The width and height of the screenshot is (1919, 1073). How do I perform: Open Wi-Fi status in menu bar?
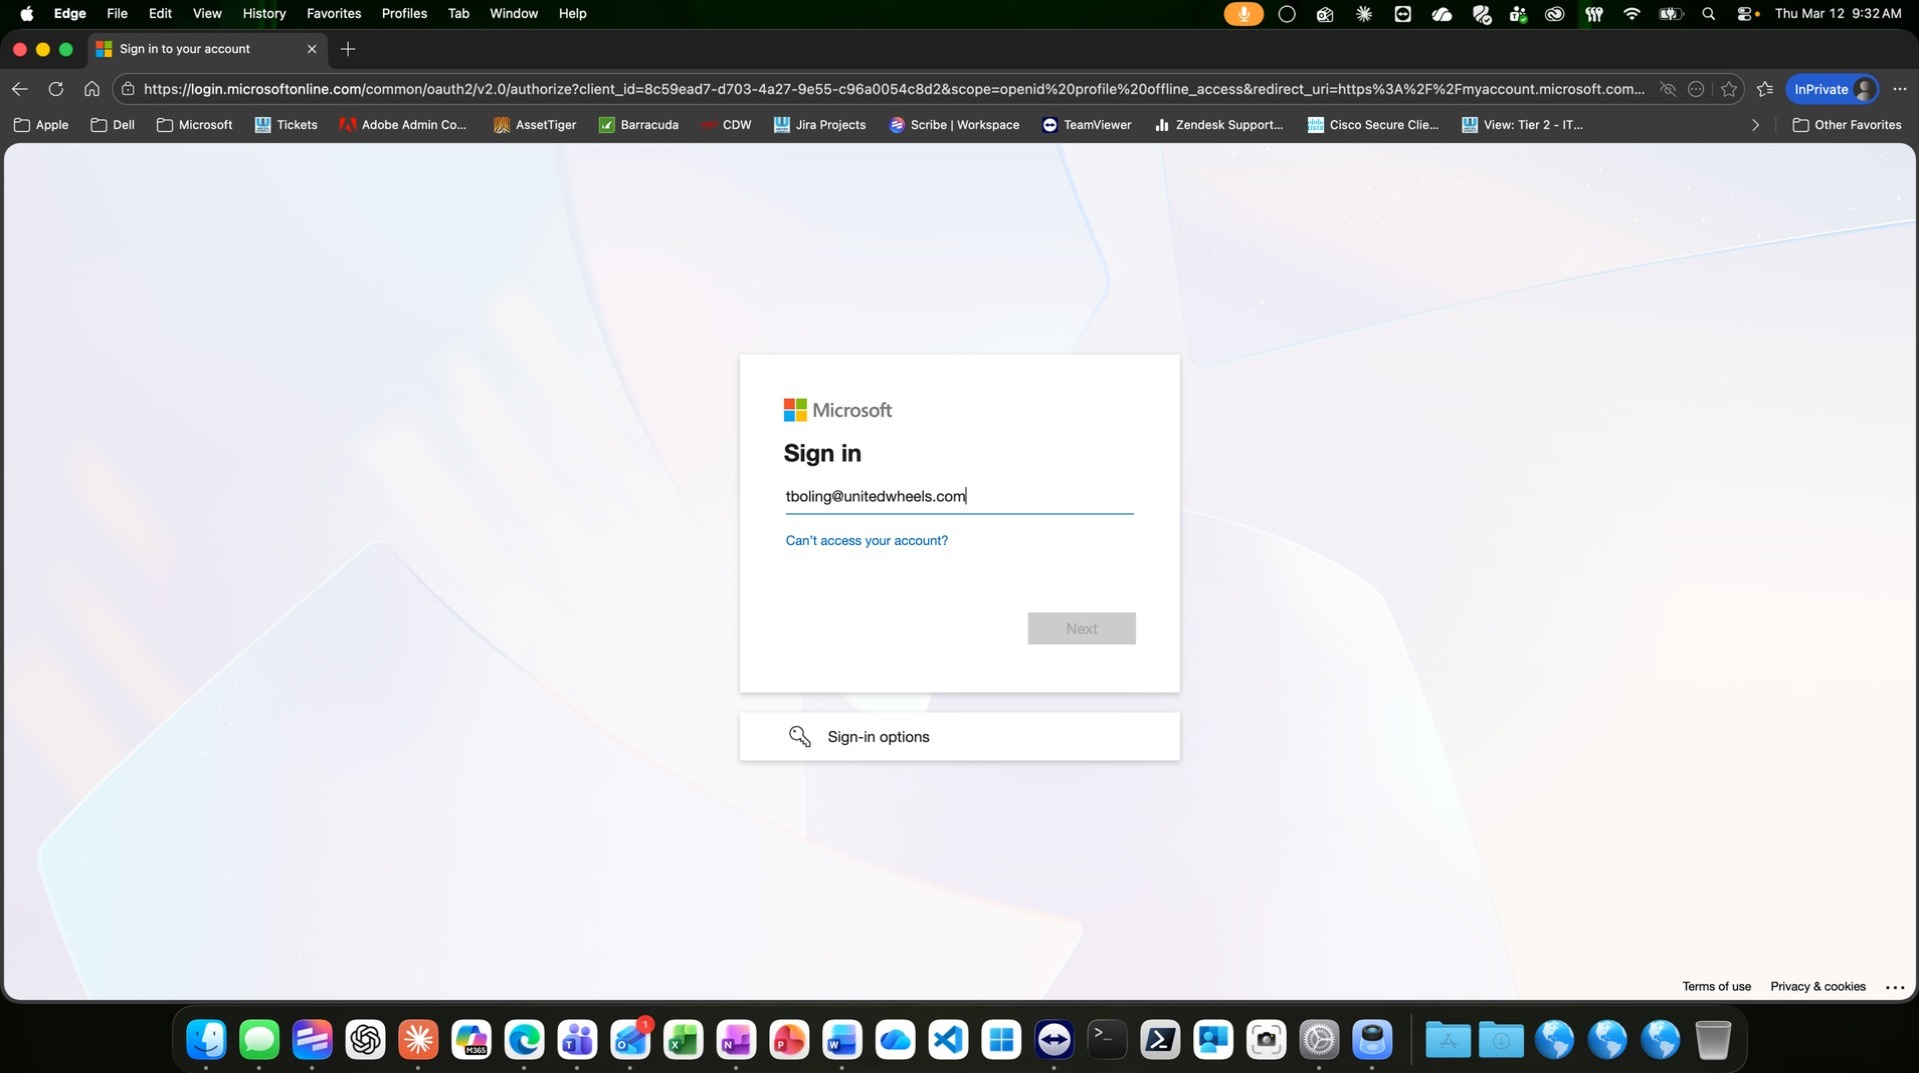1632,14
